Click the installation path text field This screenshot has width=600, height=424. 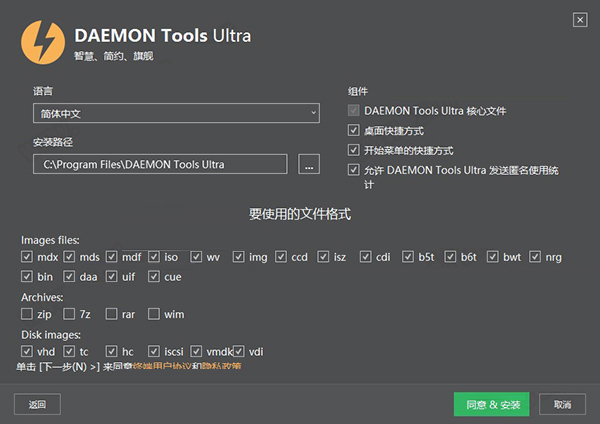point(160,164)
